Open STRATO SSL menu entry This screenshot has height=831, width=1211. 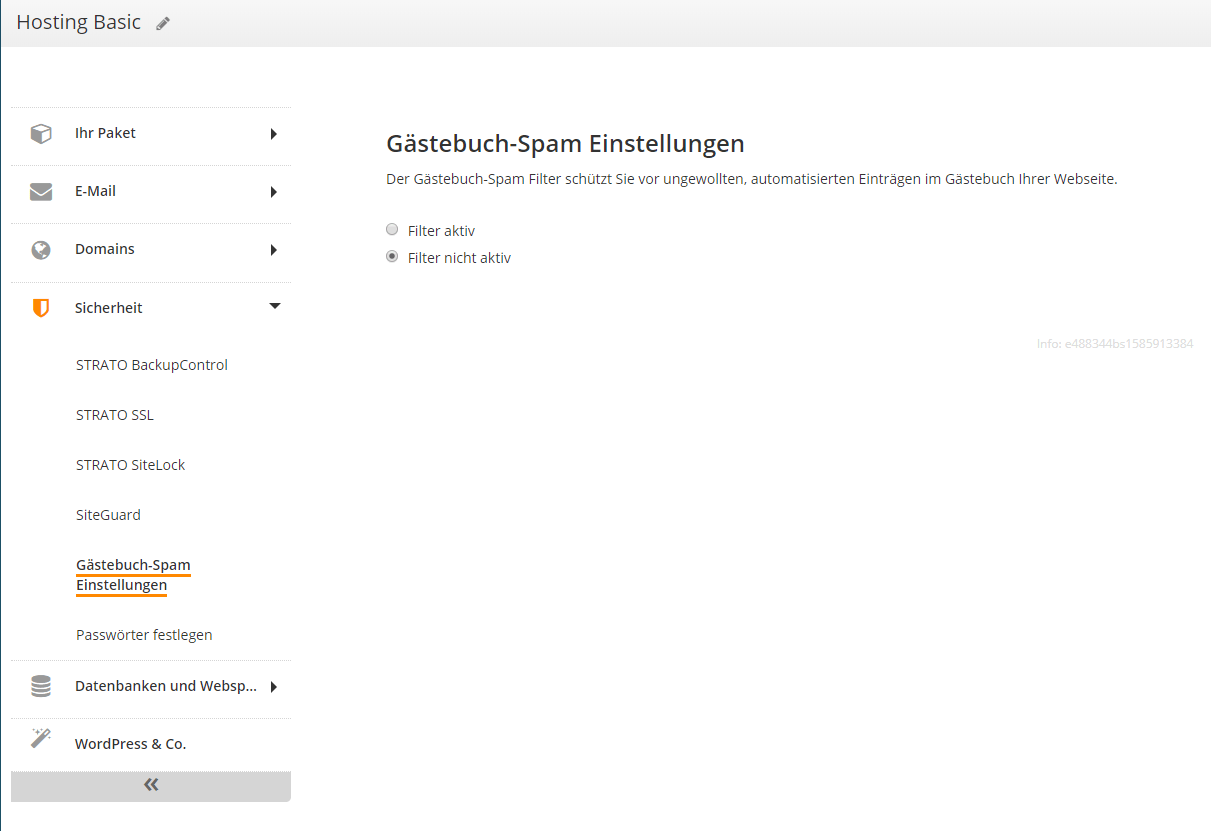point(115,415)
